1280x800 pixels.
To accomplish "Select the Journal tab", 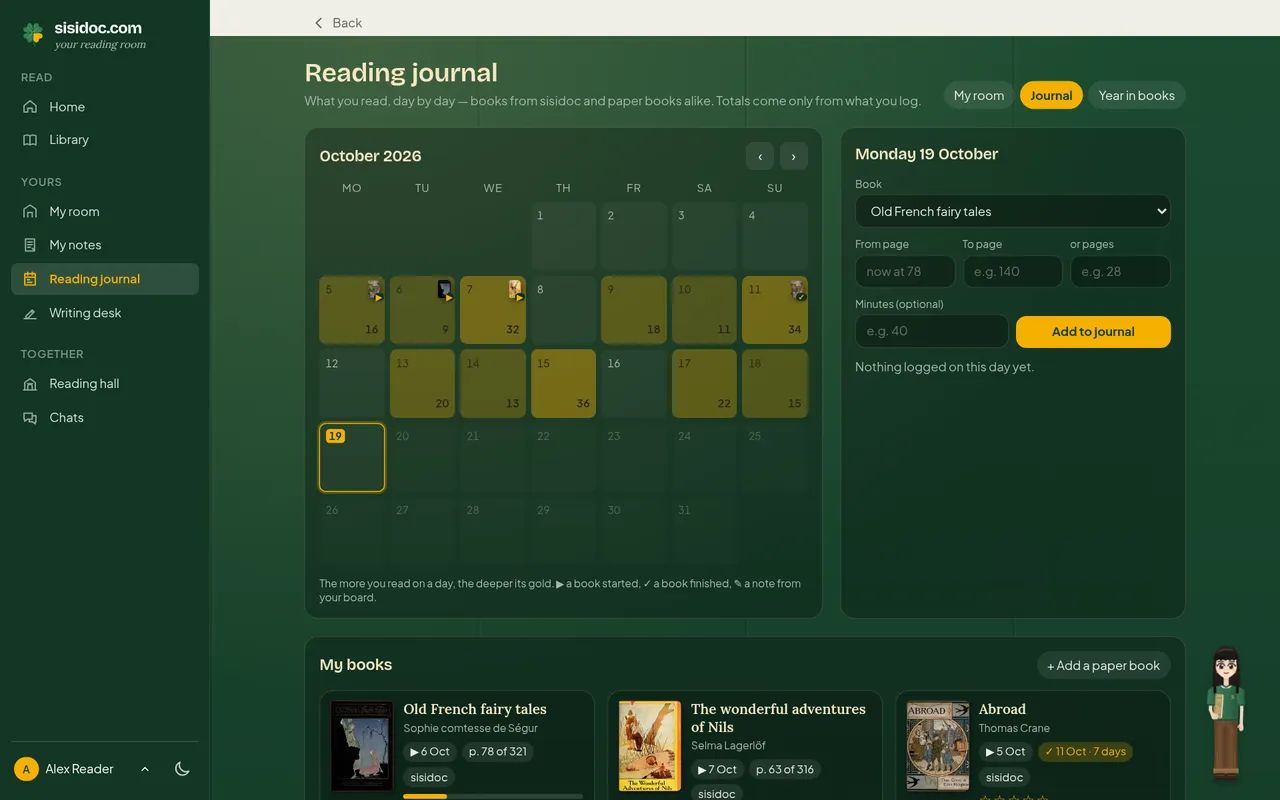I will click(1051, 95).
